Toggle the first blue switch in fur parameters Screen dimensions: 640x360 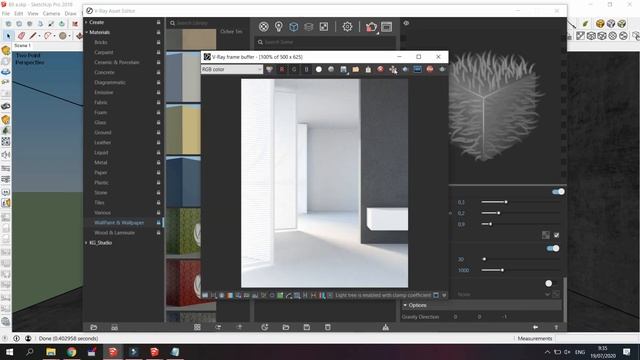pyautogui.click(x=558, y=191)
